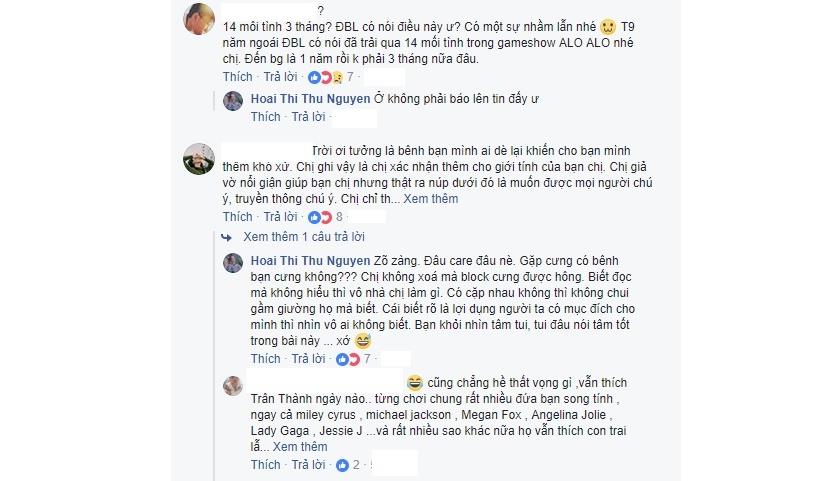
Task: Click Hoai Thi Thu Nguyen's avatar in the first reply
Action: tap(233, 101)
